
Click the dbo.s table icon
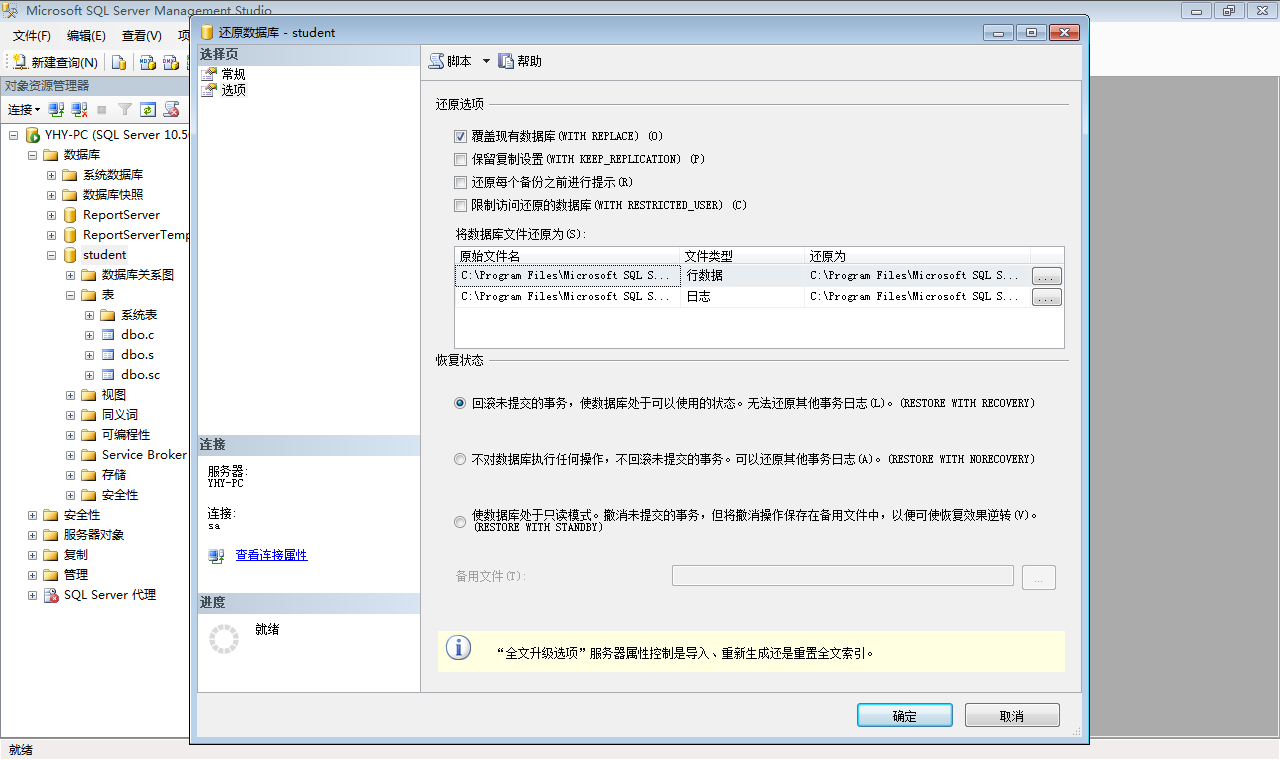(108, 355)
